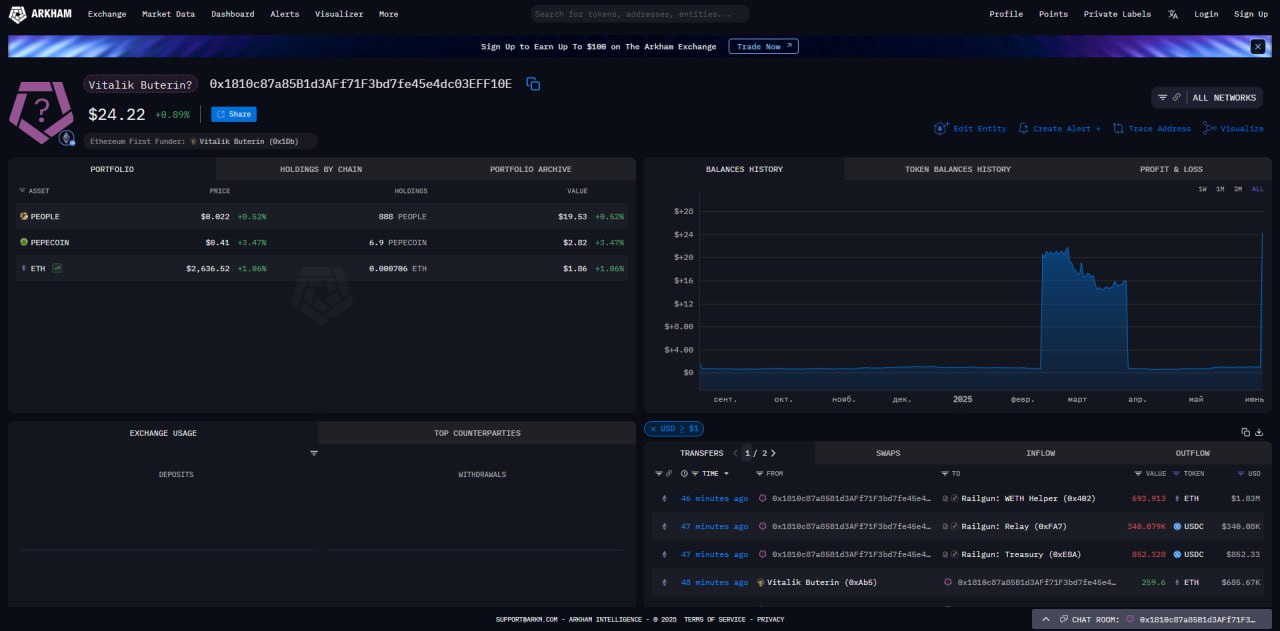Go to previous transfers page
This screenshot has width=1280, height=631.
pyautogui.click(x=735, y=453)
